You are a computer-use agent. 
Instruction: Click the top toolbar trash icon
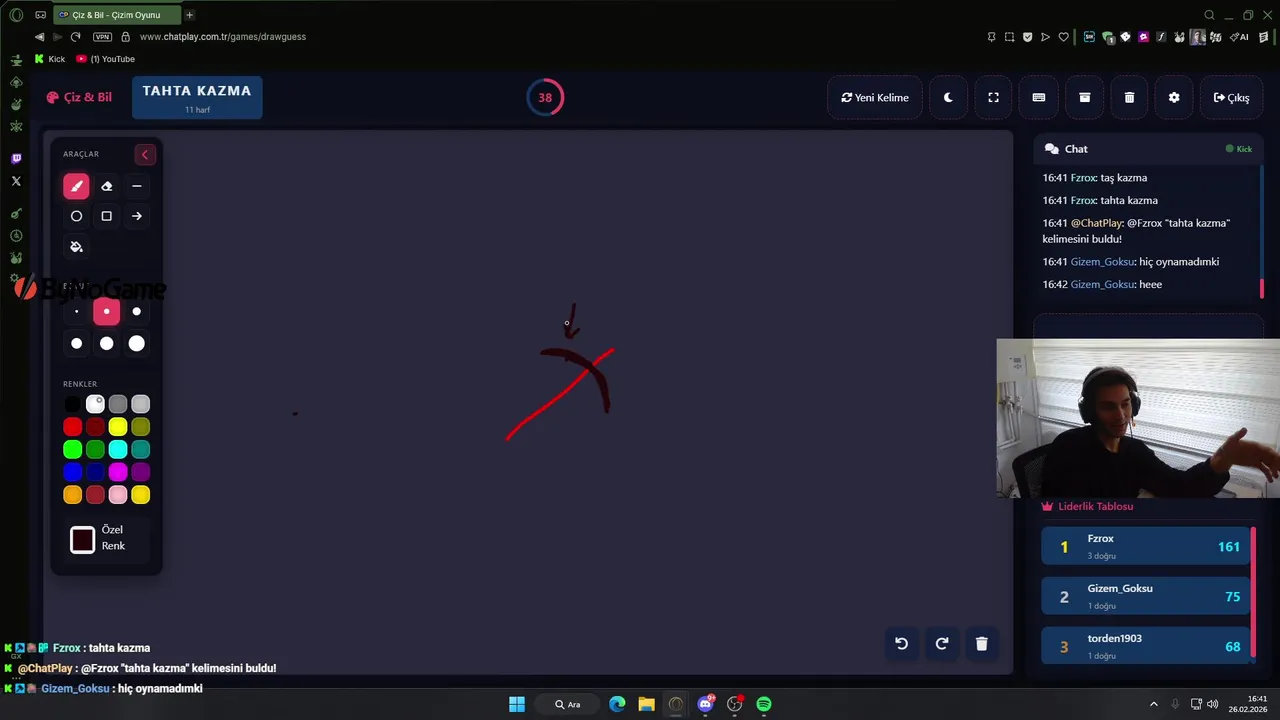point(1129,98)
